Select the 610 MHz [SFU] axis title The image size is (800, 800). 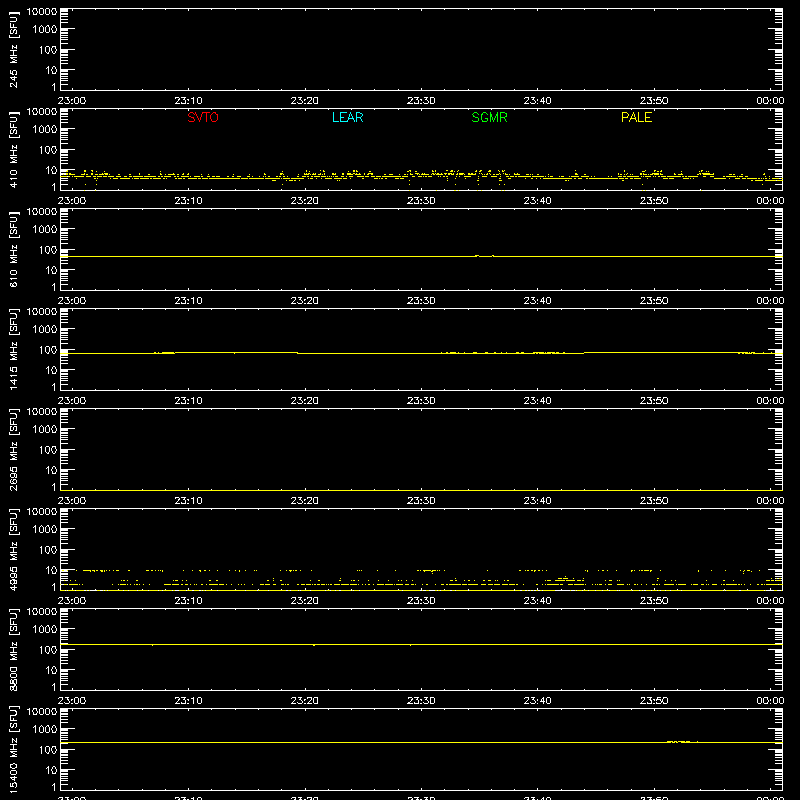(x=14, y=249)
